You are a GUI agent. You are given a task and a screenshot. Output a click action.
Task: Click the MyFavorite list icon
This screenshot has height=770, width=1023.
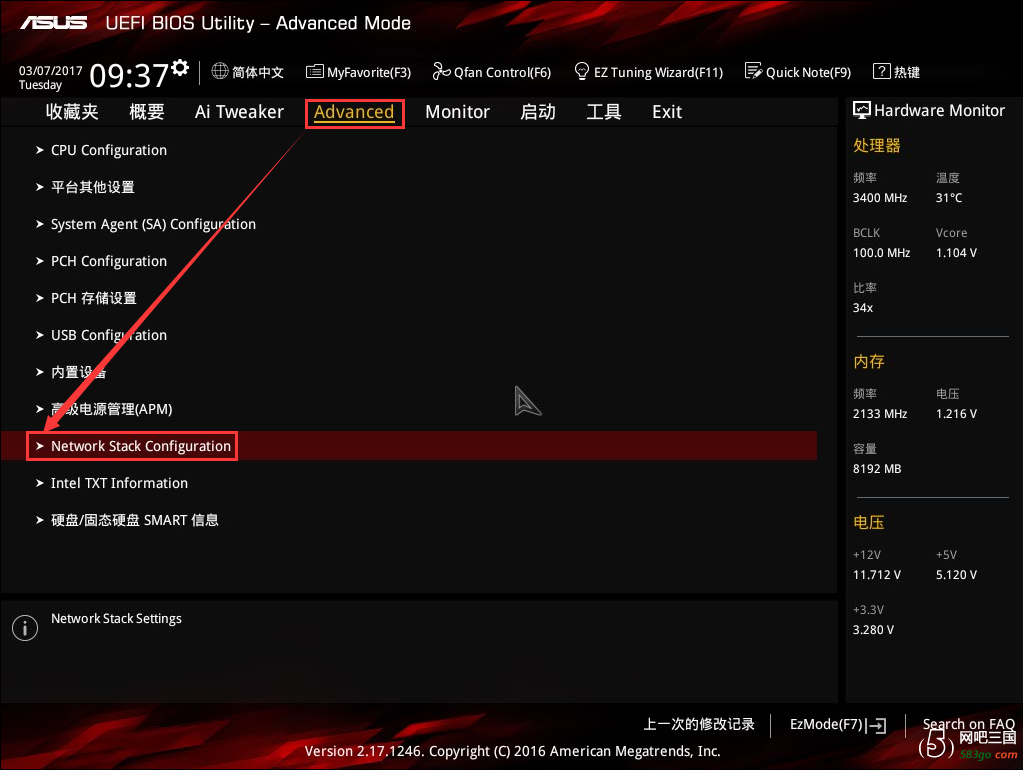[314, 71]
